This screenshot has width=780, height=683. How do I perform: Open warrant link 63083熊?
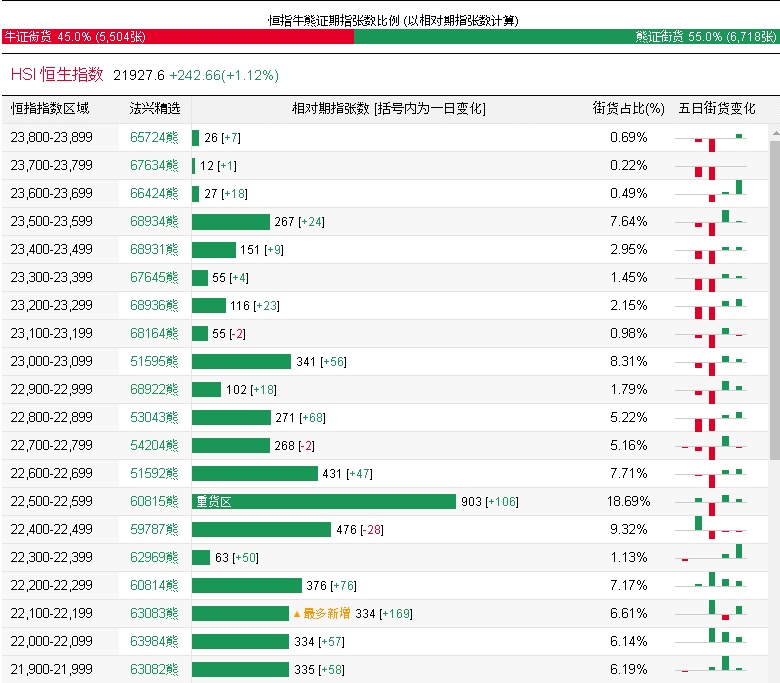154,613
